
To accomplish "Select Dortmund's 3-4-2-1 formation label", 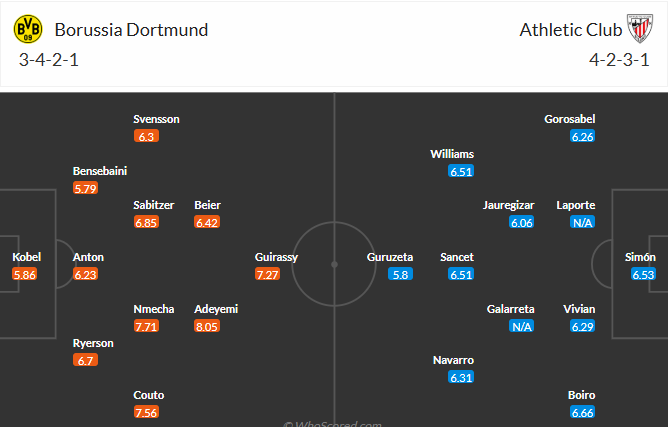I will point(48,58).
